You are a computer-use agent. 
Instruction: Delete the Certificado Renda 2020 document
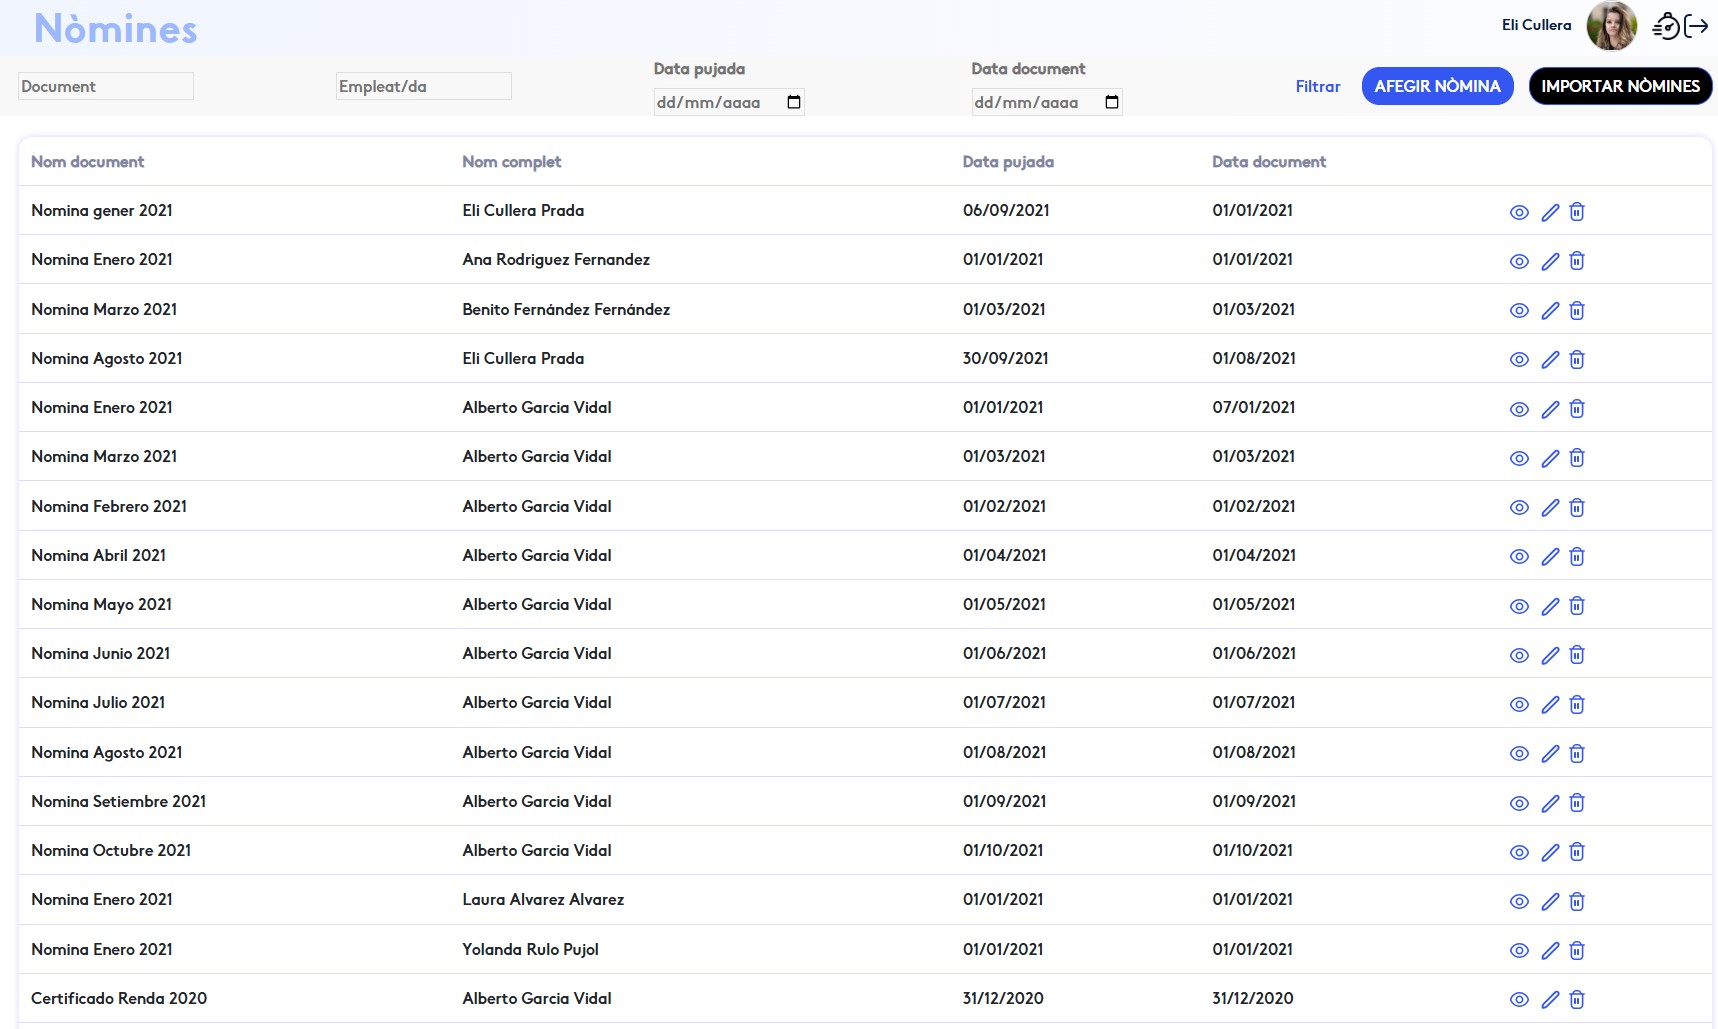coord(1577,1000)
